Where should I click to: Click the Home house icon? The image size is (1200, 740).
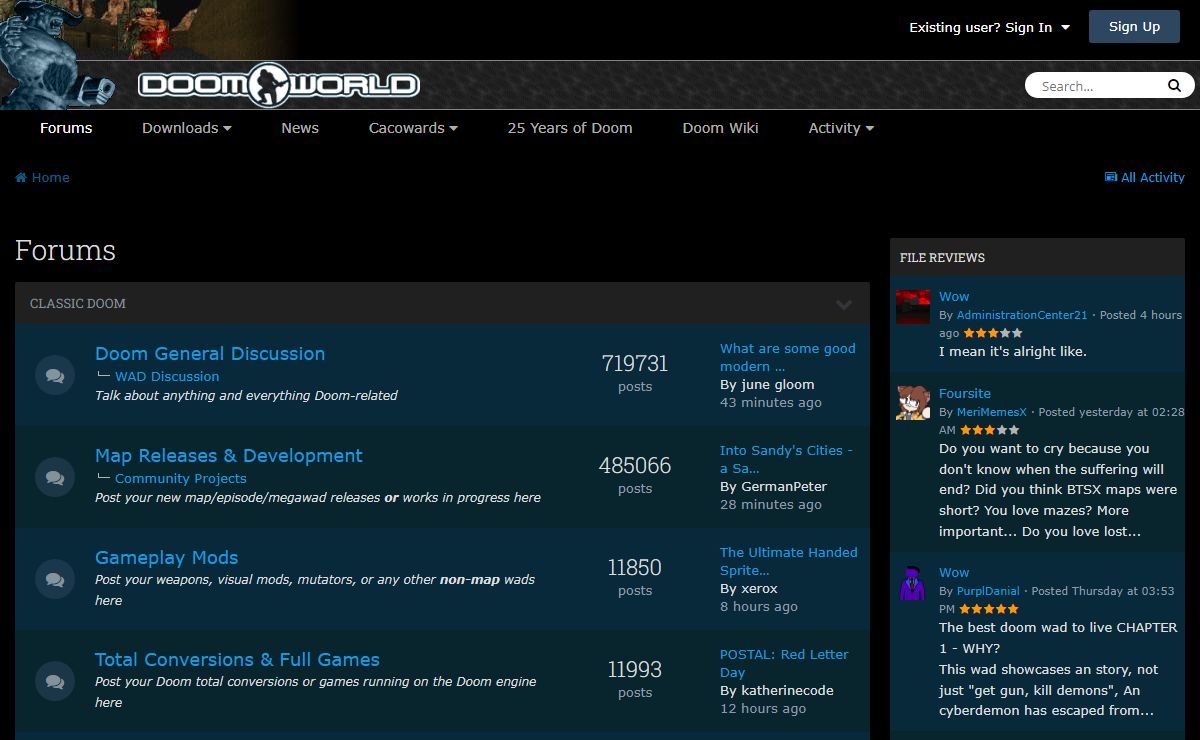(x=21, y=177)
